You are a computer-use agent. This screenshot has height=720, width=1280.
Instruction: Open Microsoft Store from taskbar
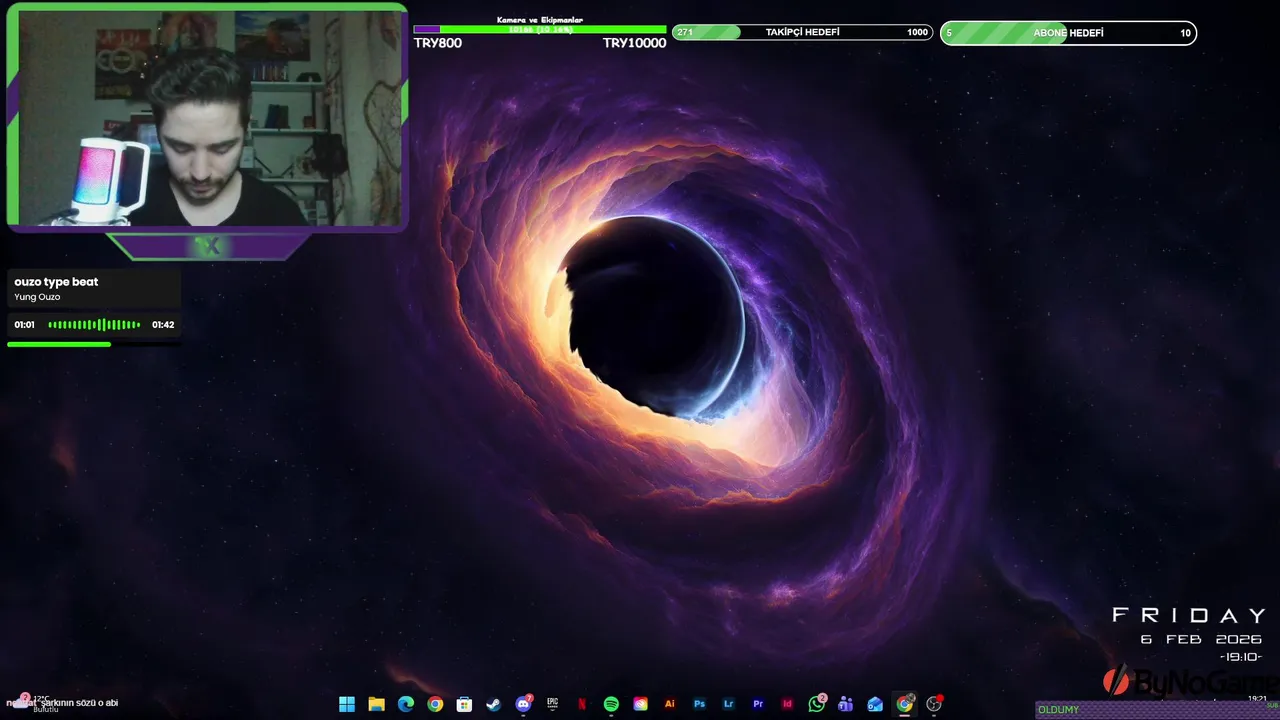(x=464, y=704)
